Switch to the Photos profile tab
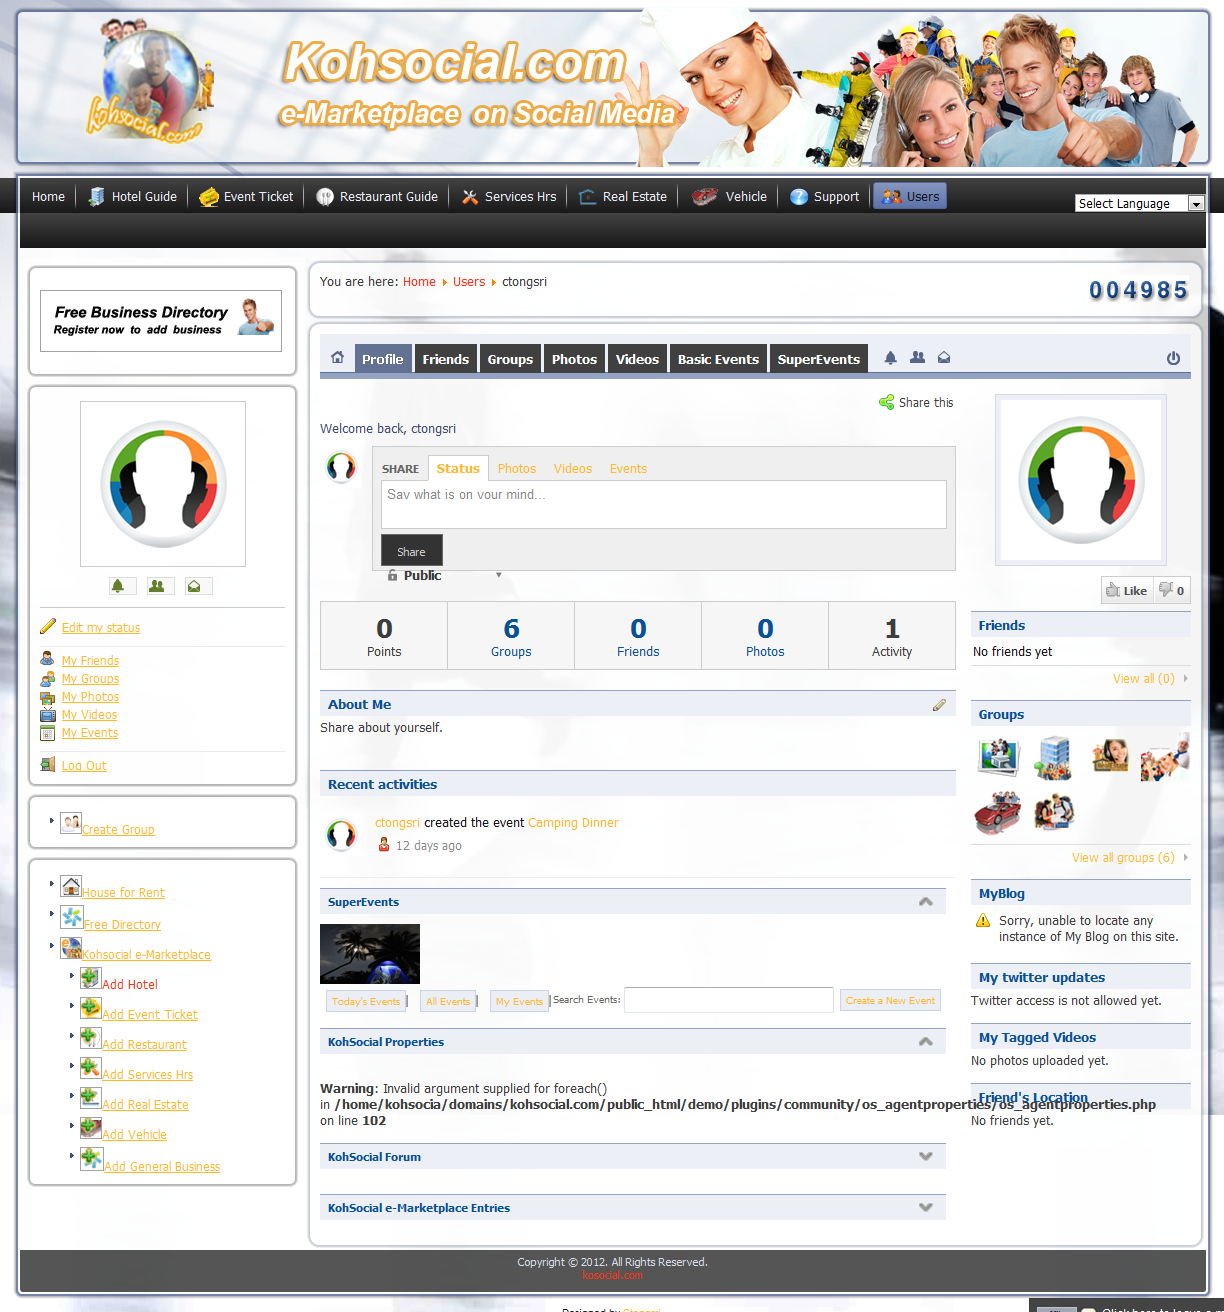The height and width of the screenshot is (1312, 1224). (x=574, y=359)
